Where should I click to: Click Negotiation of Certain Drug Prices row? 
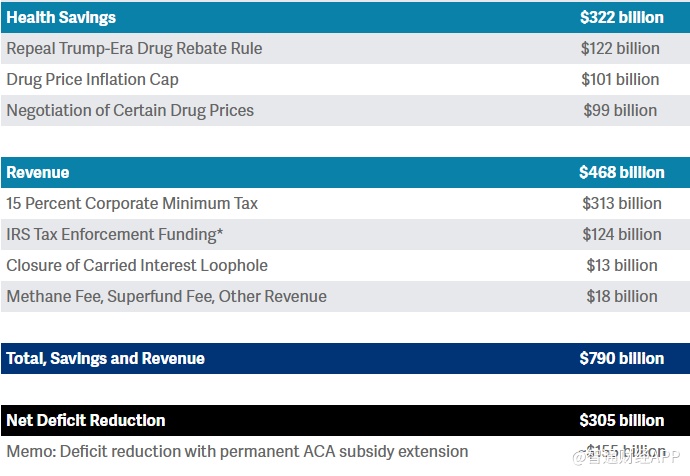130,110
